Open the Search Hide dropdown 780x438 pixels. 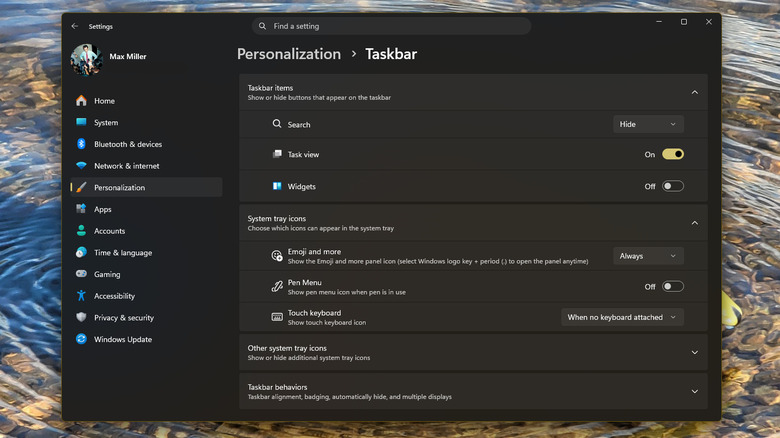[648, 124]
